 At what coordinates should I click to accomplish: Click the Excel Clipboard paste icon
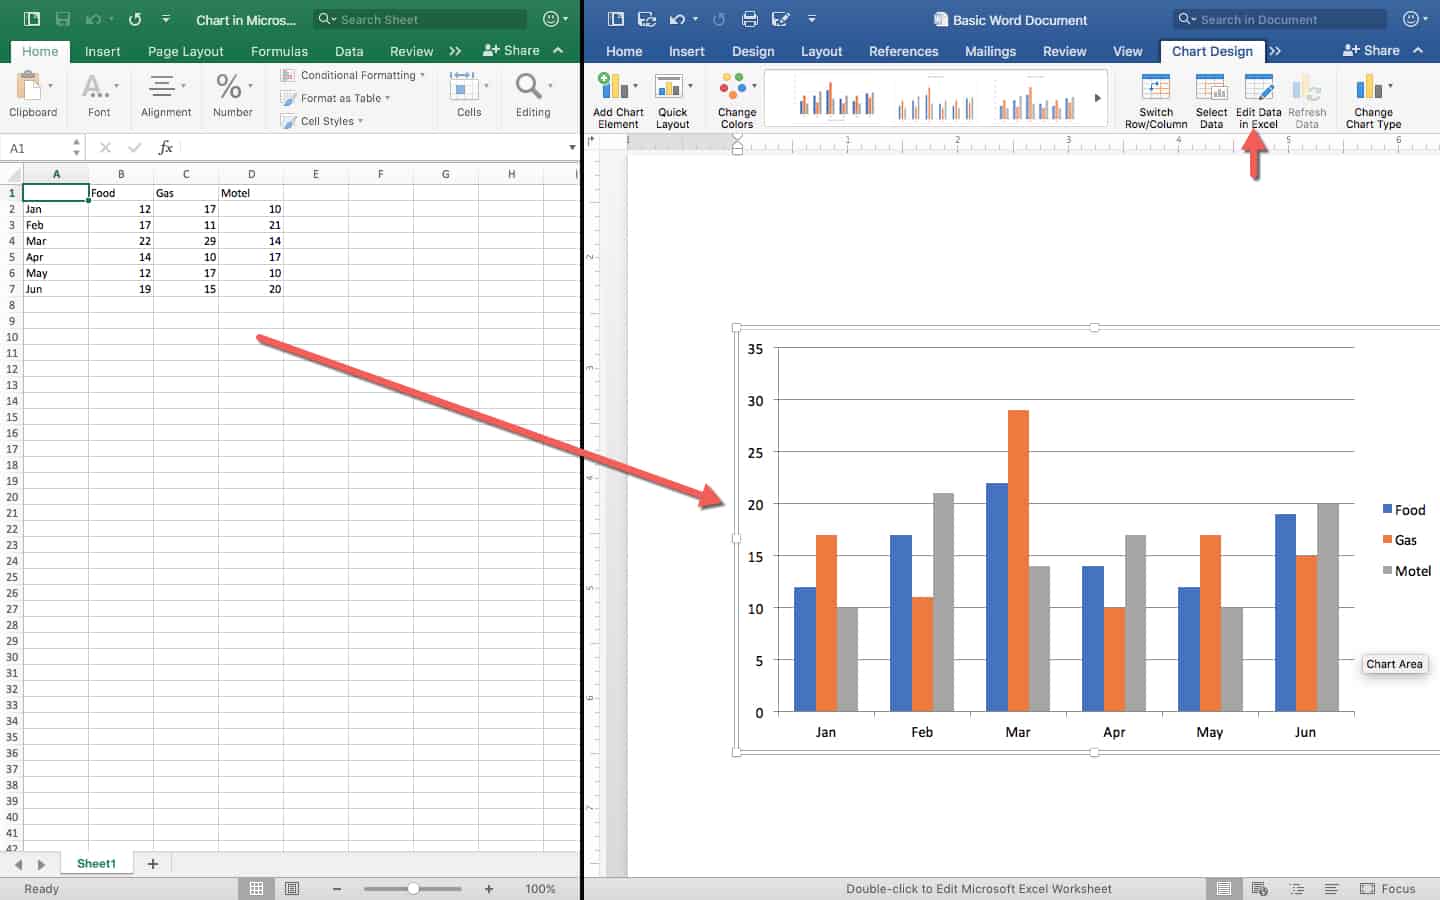[x=30, y=87]
